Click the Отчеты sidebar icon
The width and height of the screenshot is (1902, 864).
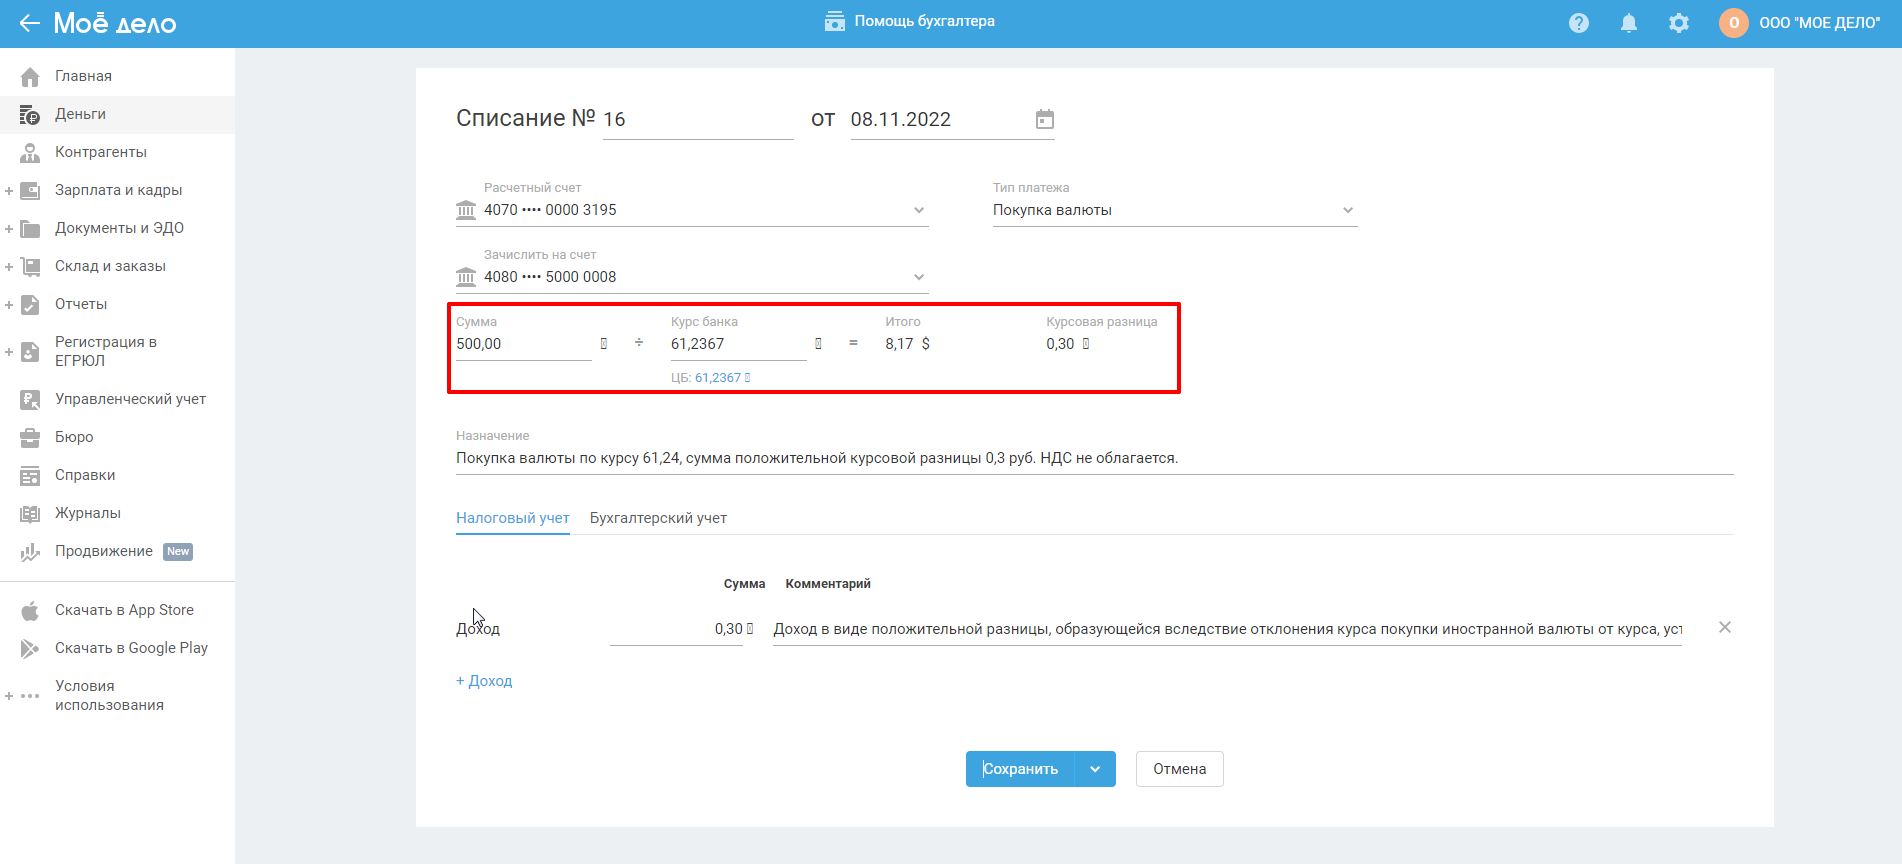(x=30, y=304)
